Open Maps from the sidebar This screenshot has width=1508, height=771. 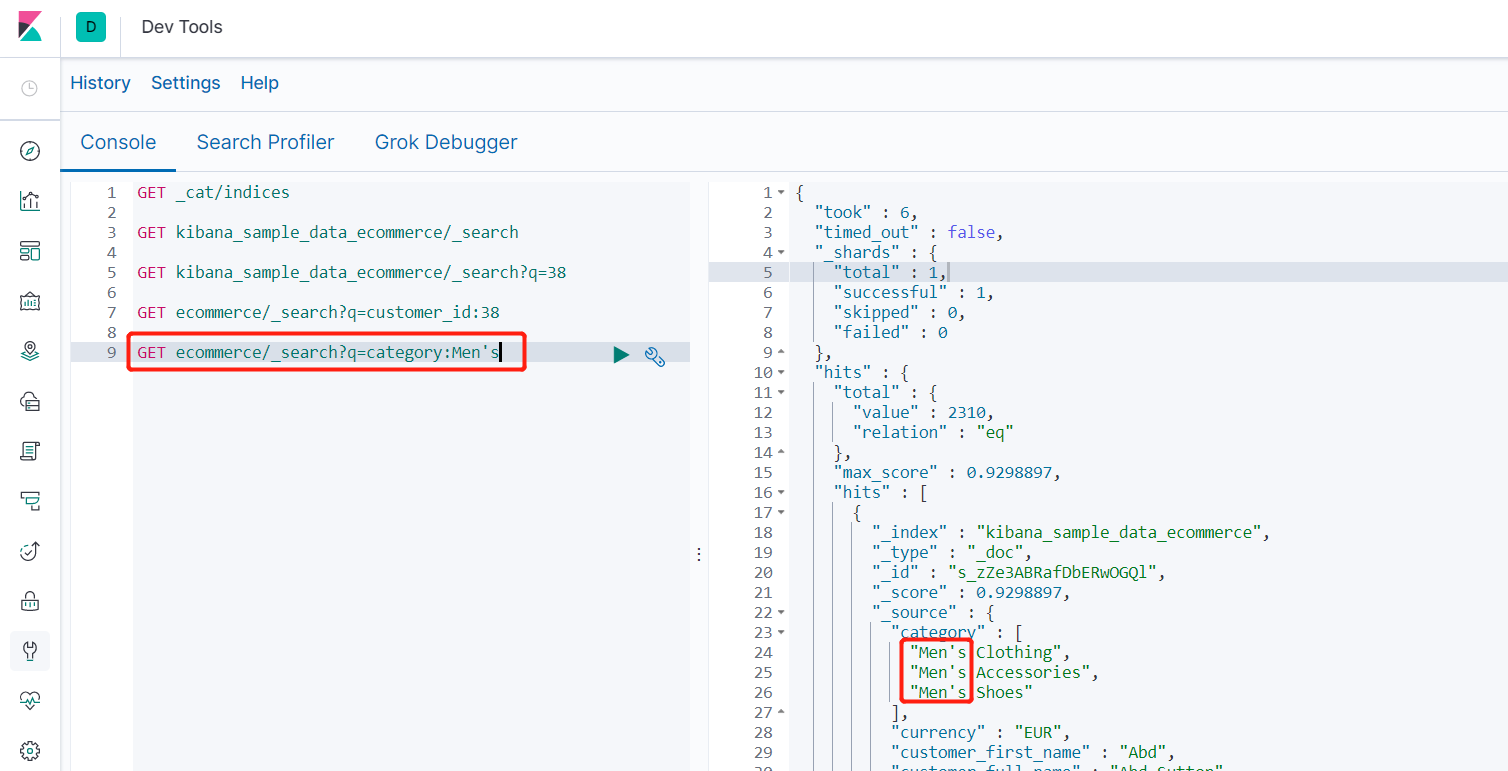30,351
